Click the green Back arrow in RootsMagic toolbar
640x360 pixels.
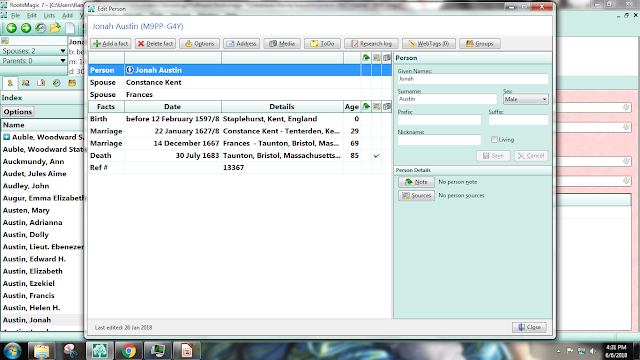11,28
